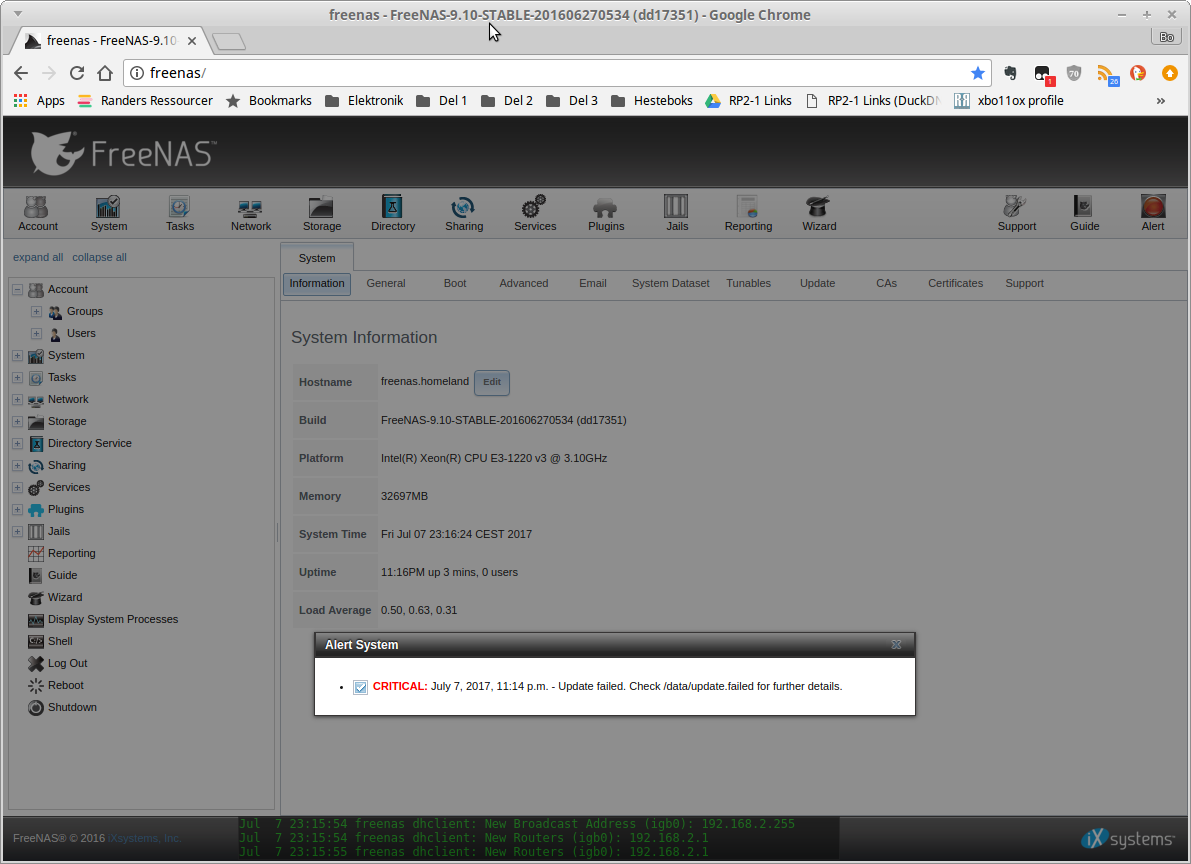Switch to the General tab
Screen dimensions: 1191x864
click(386, 283)
